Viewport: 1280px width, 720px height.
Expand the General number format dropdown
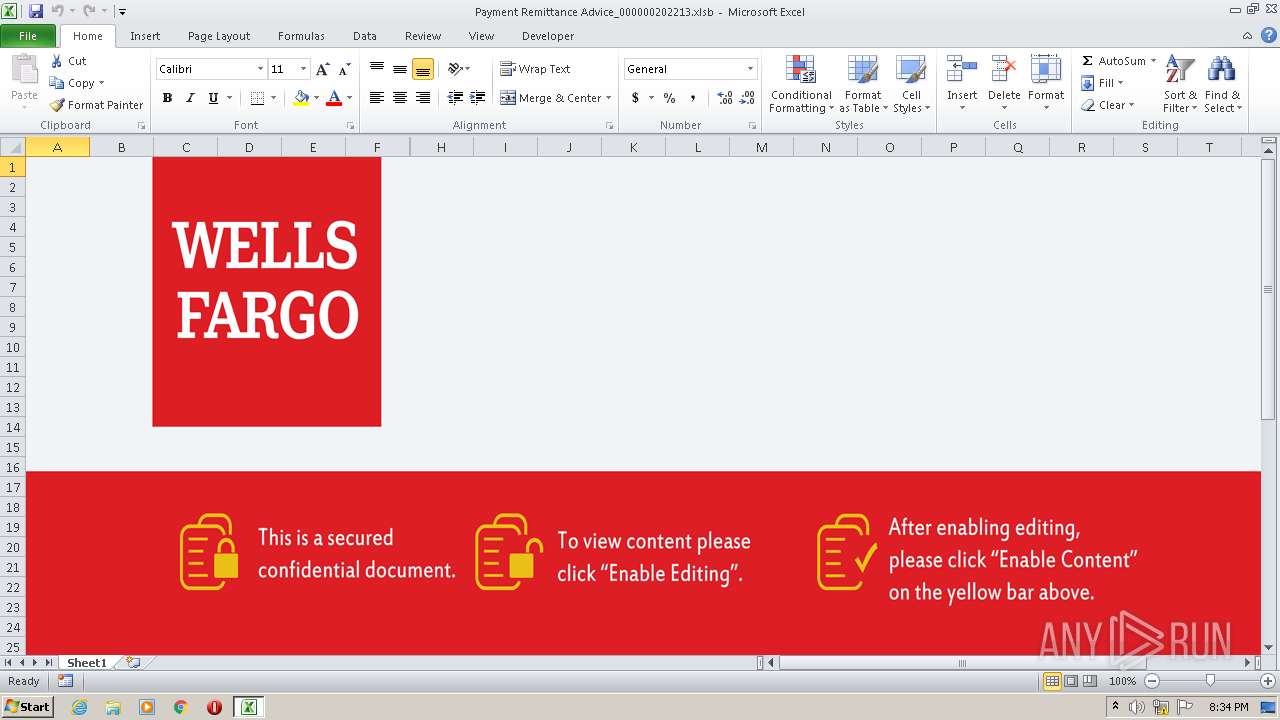click(750, 69)
